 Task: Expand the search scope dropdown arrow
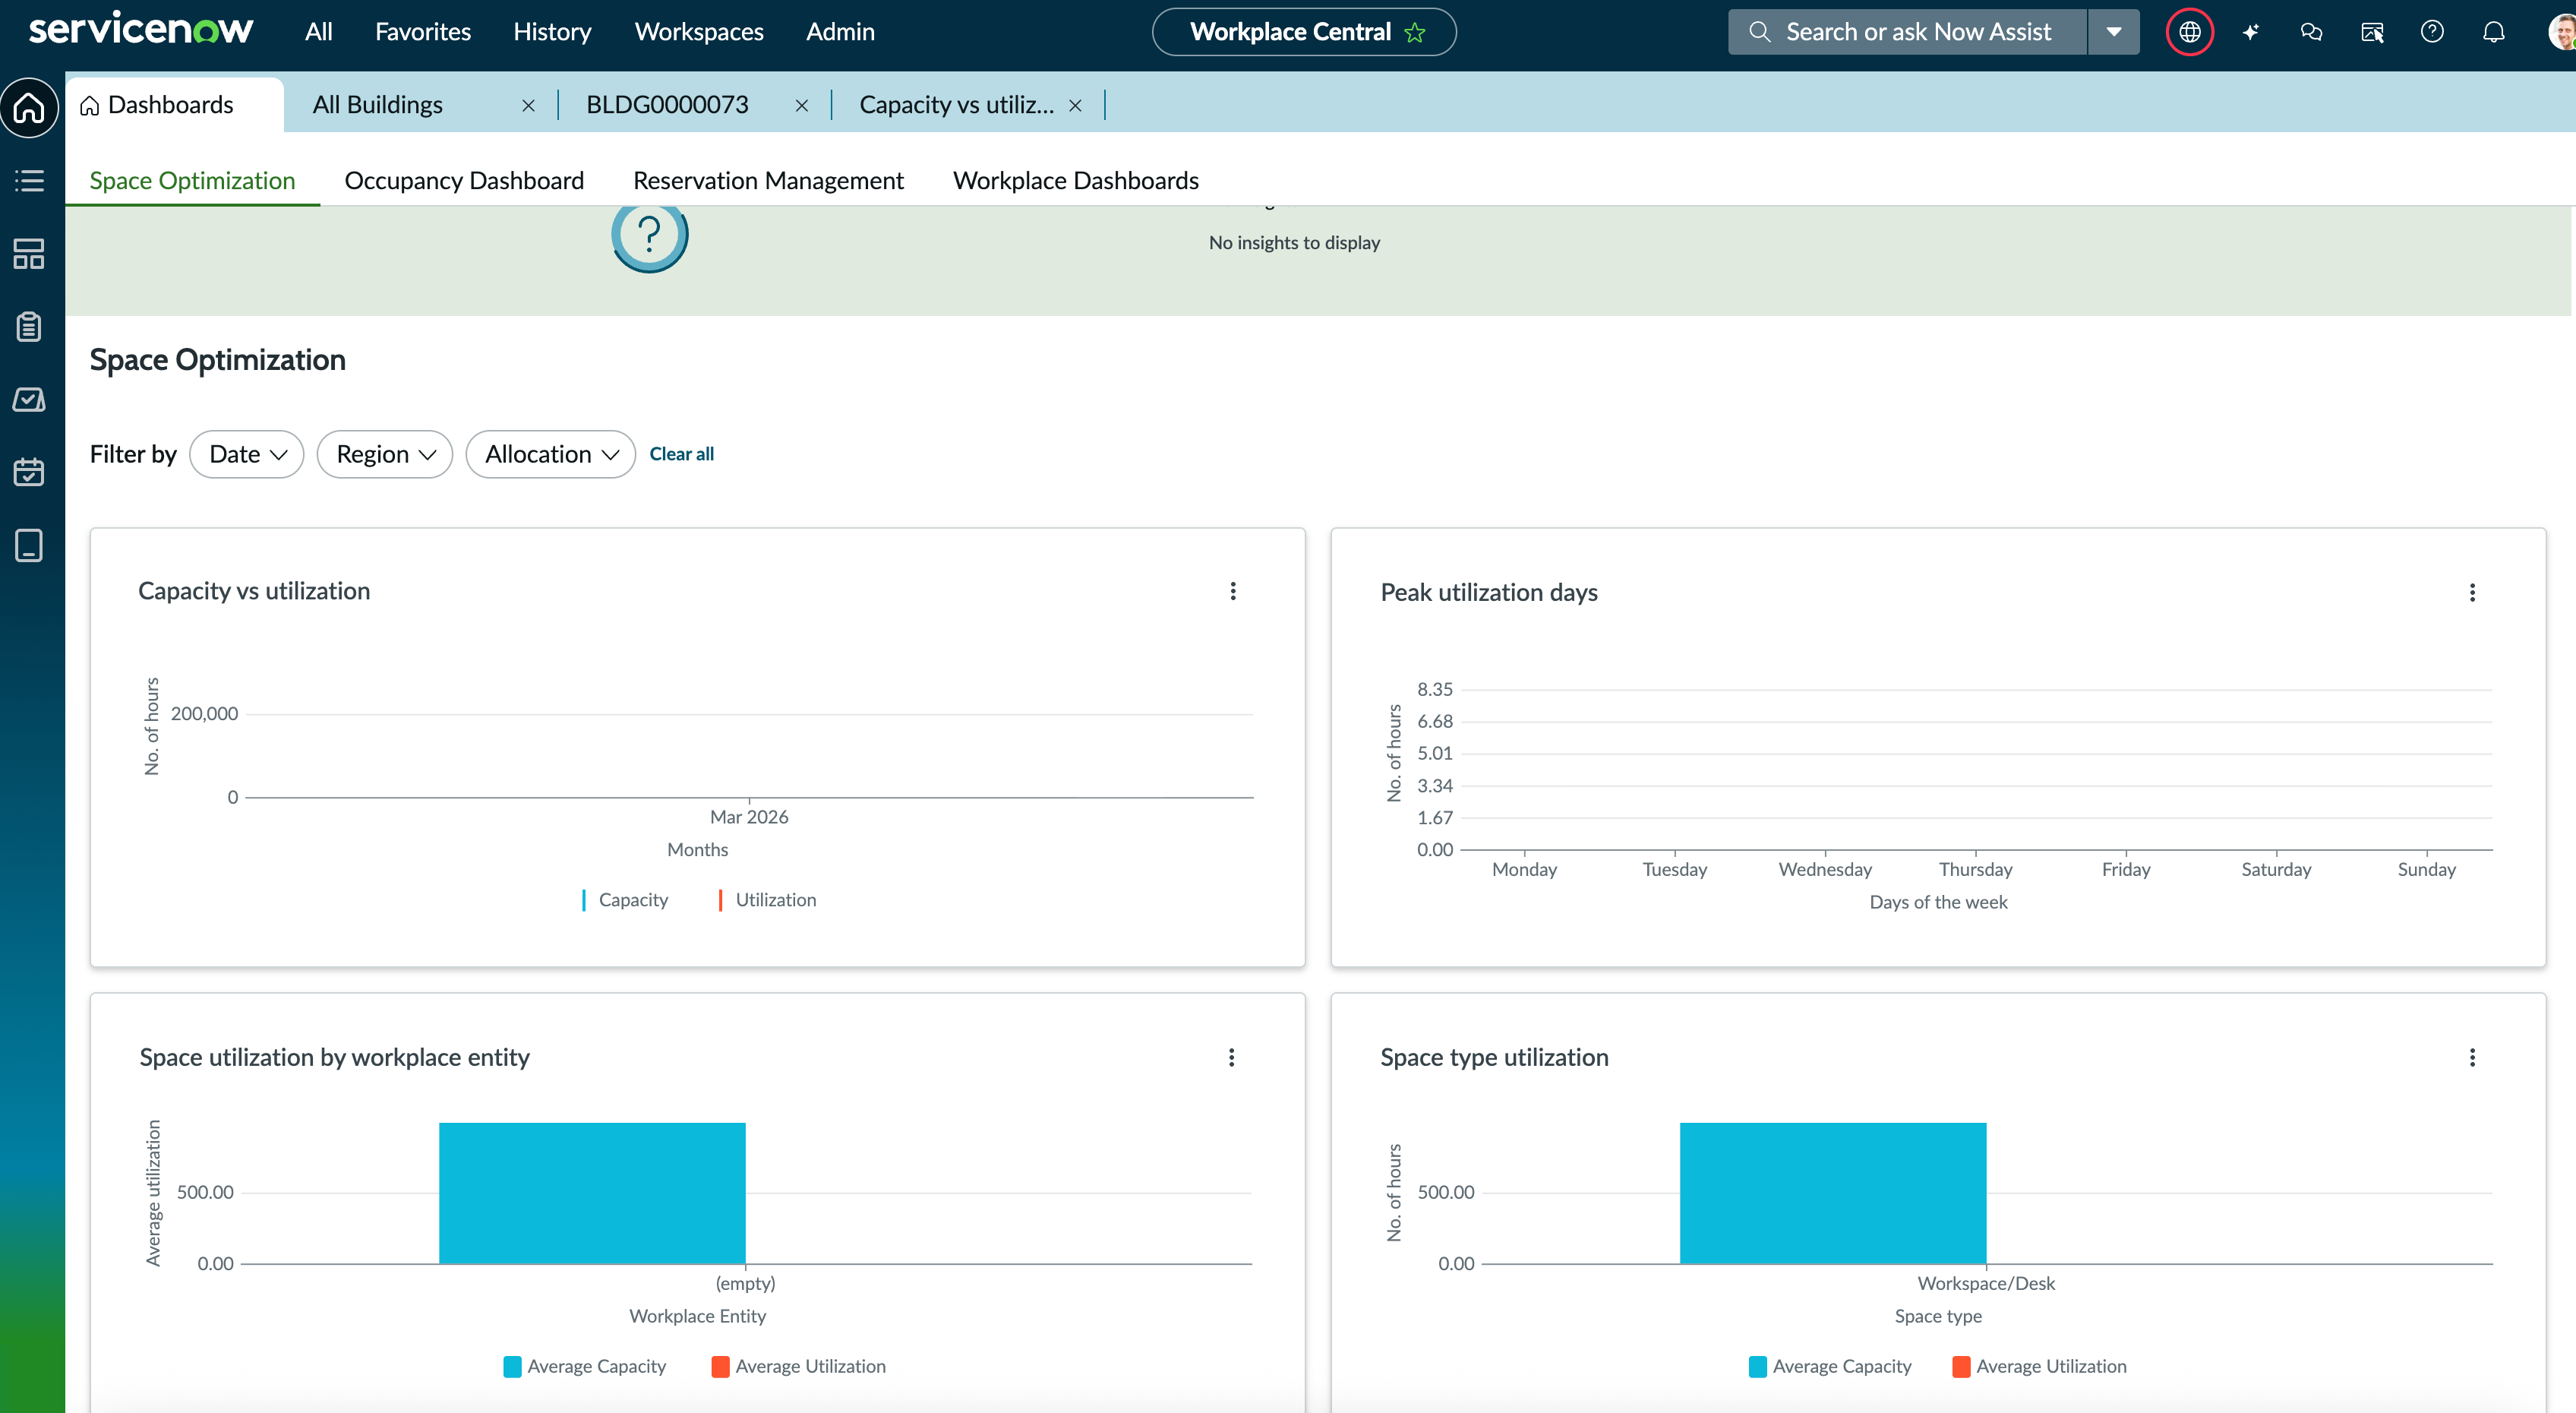[2114, 32]
